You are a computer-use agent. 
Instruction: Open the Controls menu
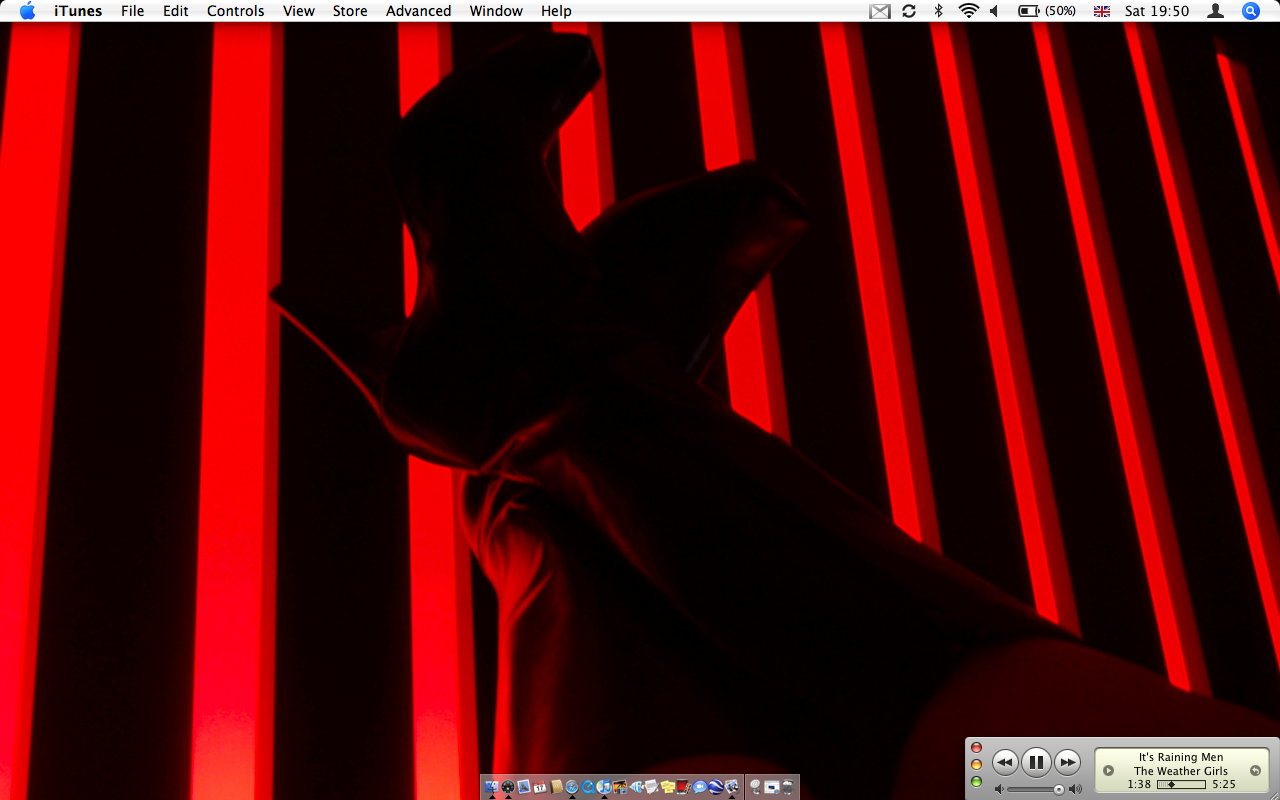tap(236, 11)
